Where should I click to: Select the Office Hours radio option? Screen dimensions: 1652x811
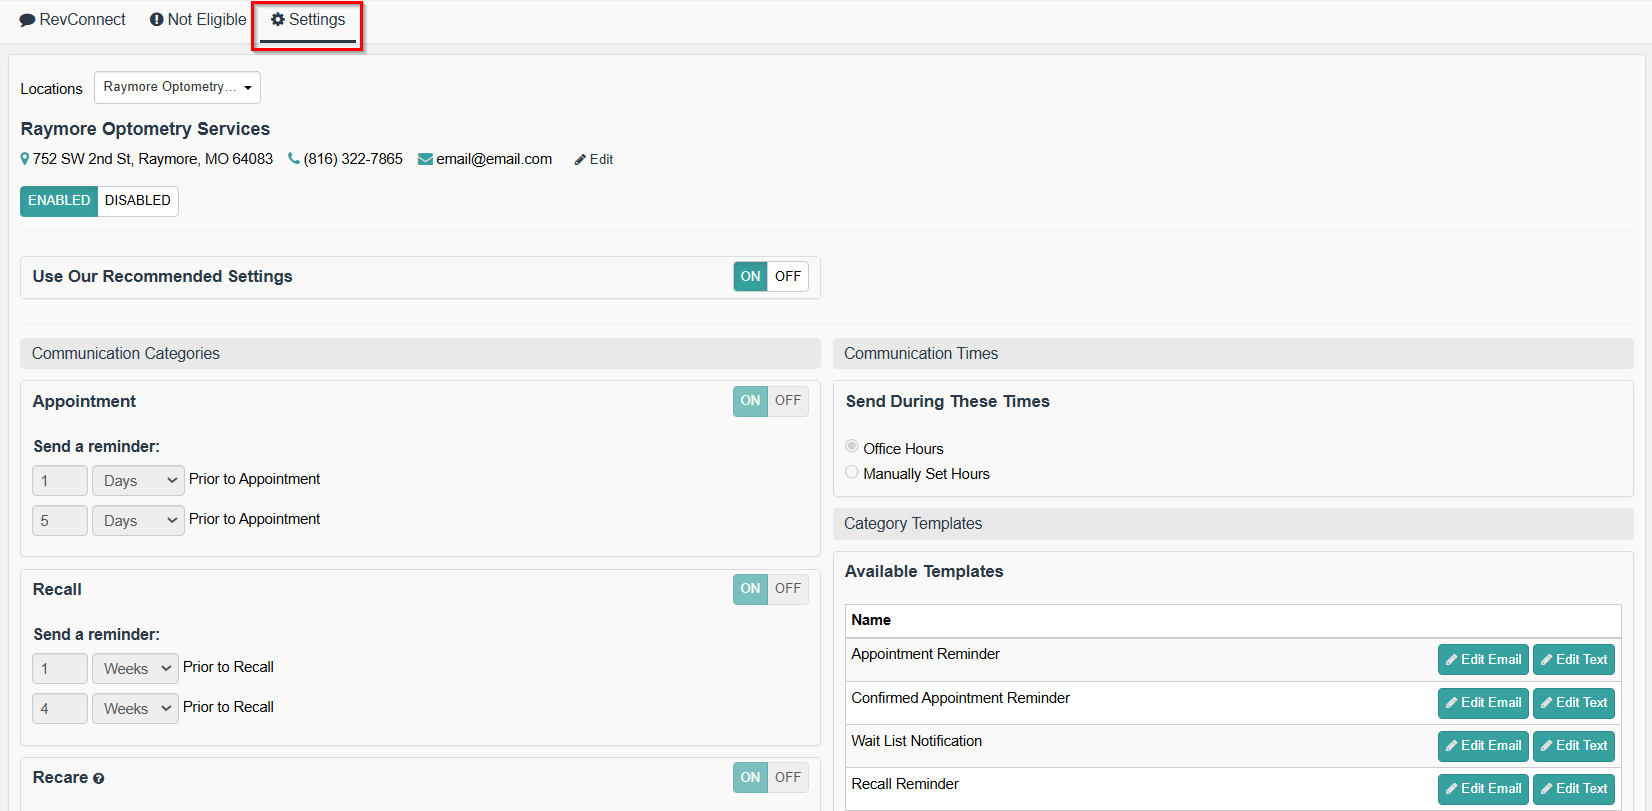[852, 447]
